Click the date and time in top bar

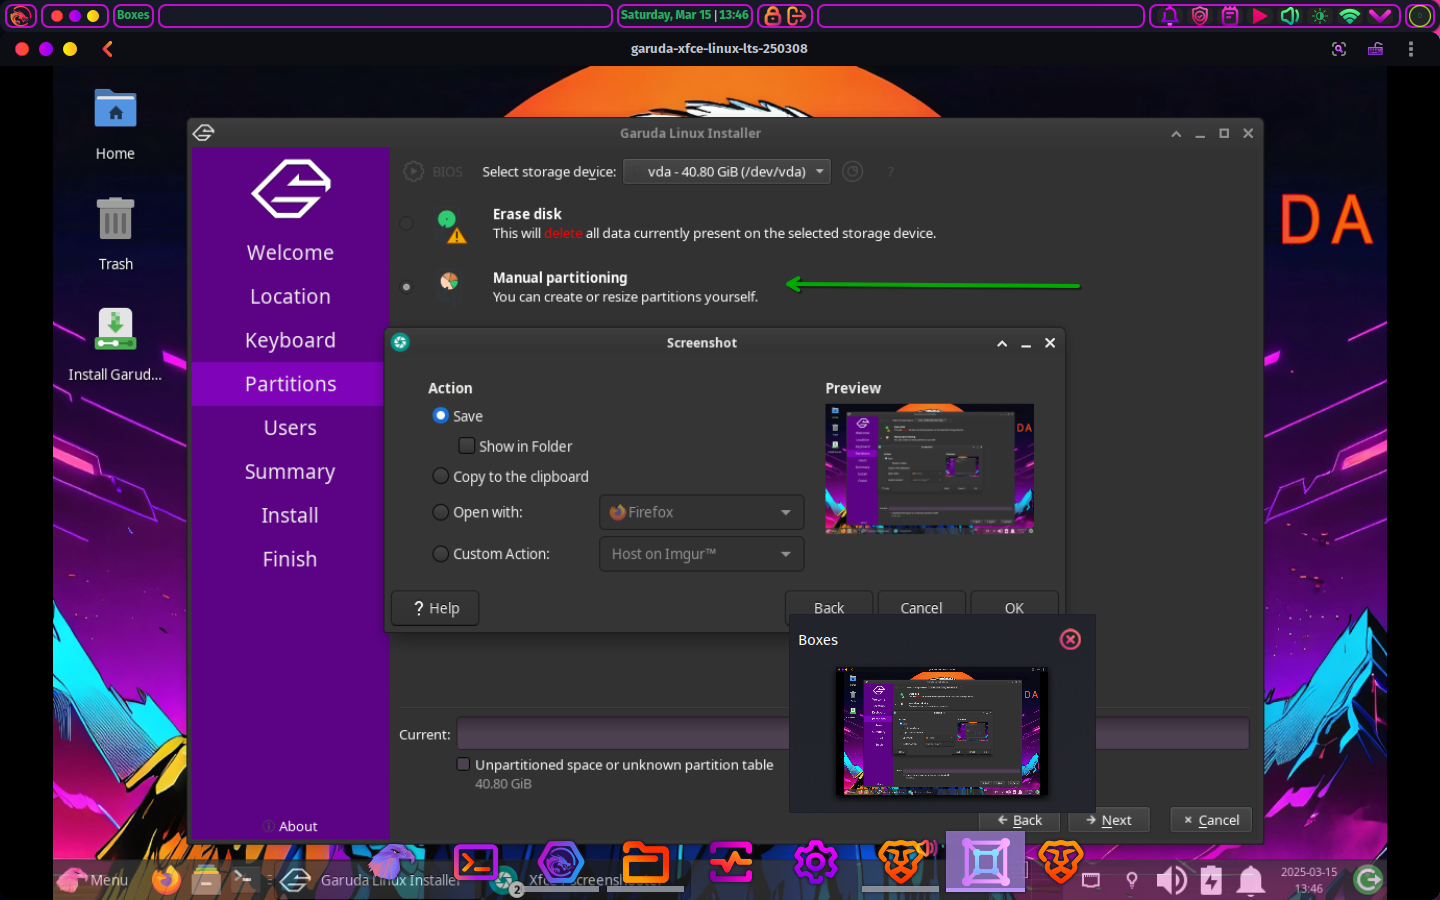click(x=685, y=15)
